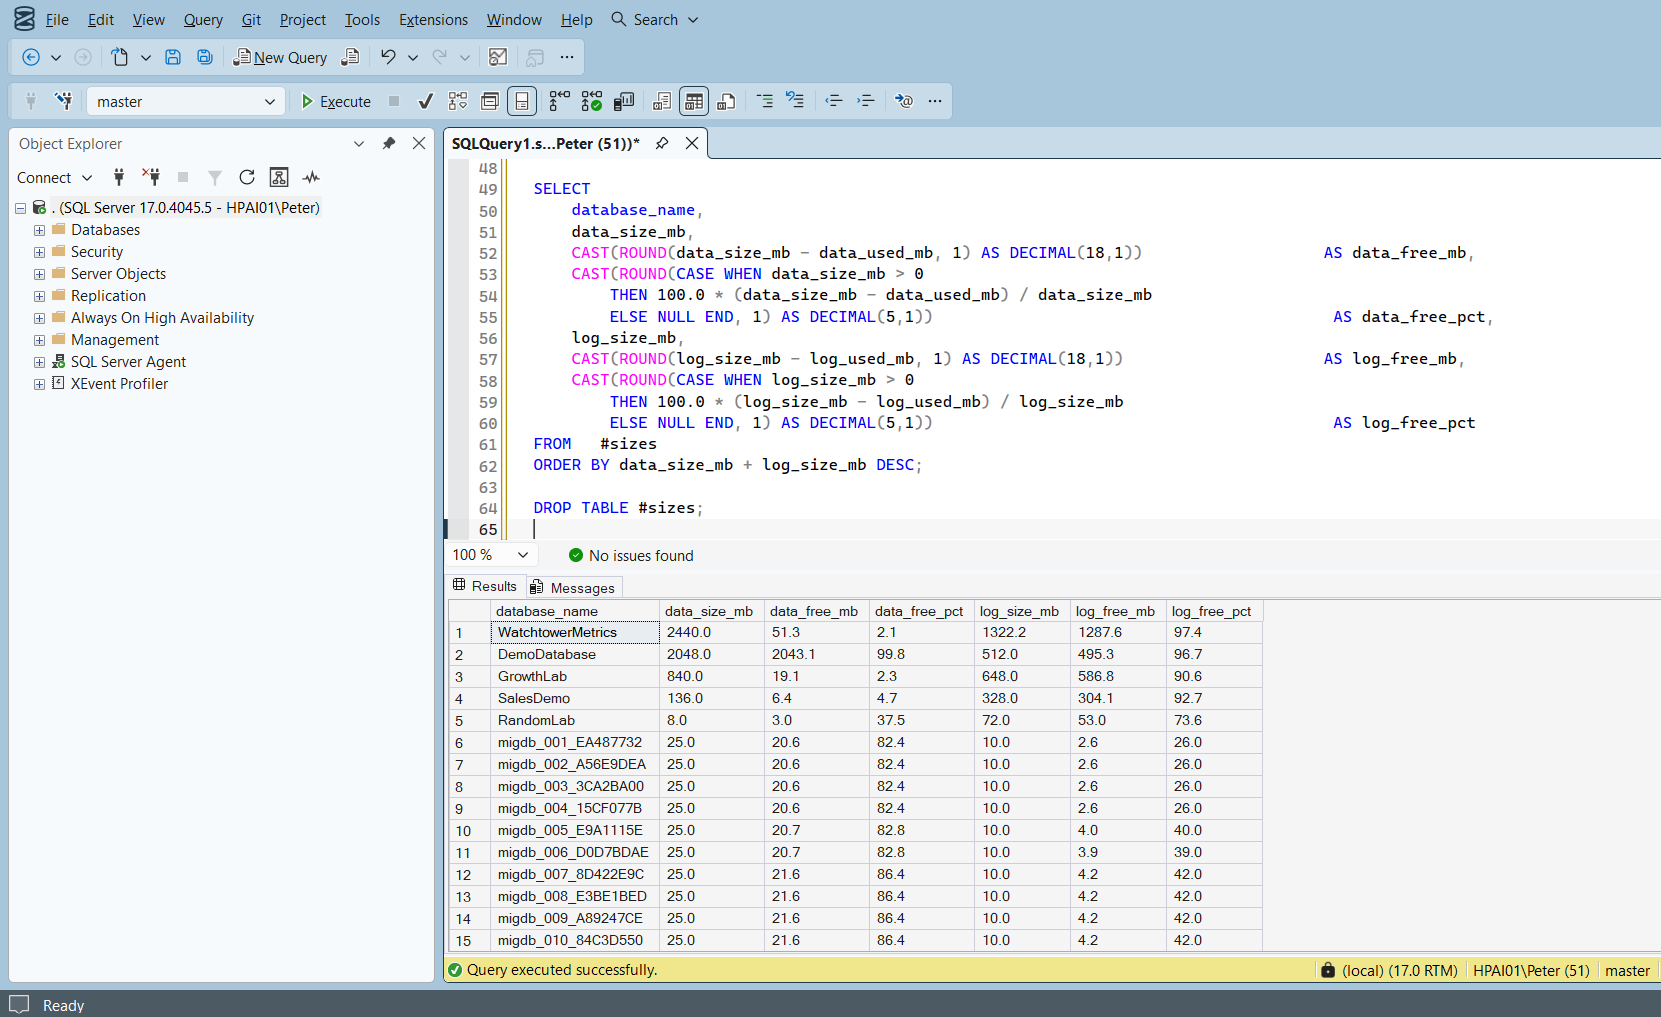Image resolution: width=1661 pixels, height=1017 pixels.
Task: Click the log_free_pct column header
Action: [1214, 611]
